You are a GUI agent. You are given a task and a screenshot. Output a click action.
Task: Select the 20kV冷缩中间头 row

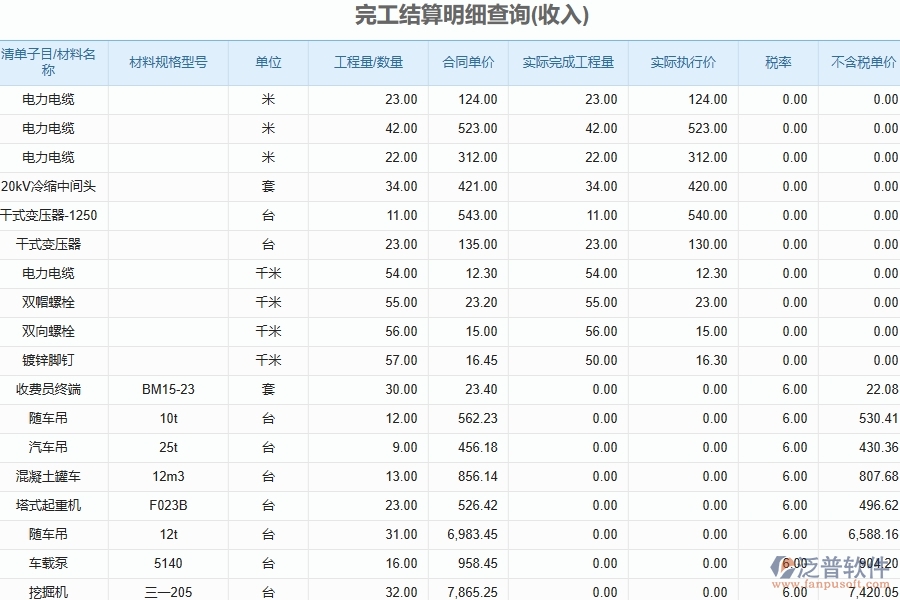coord(50,186)
